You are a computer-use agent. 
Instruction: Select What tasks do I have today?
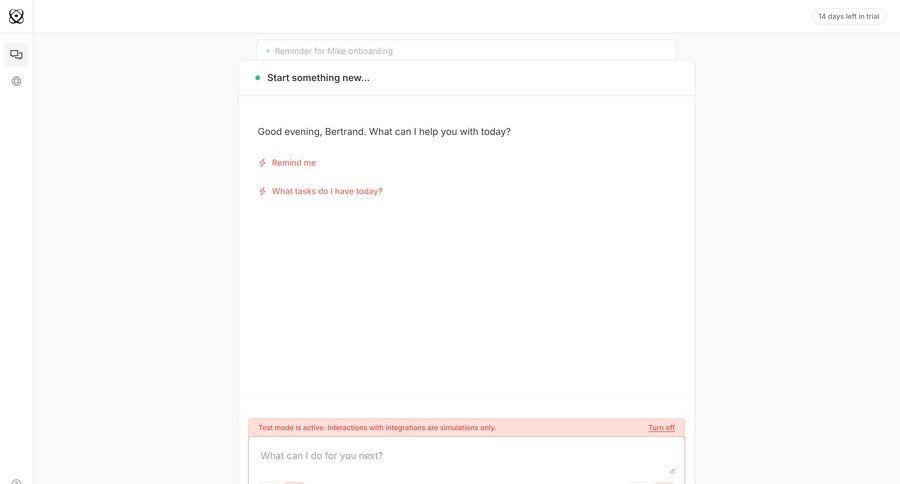[x=327, y=192]
